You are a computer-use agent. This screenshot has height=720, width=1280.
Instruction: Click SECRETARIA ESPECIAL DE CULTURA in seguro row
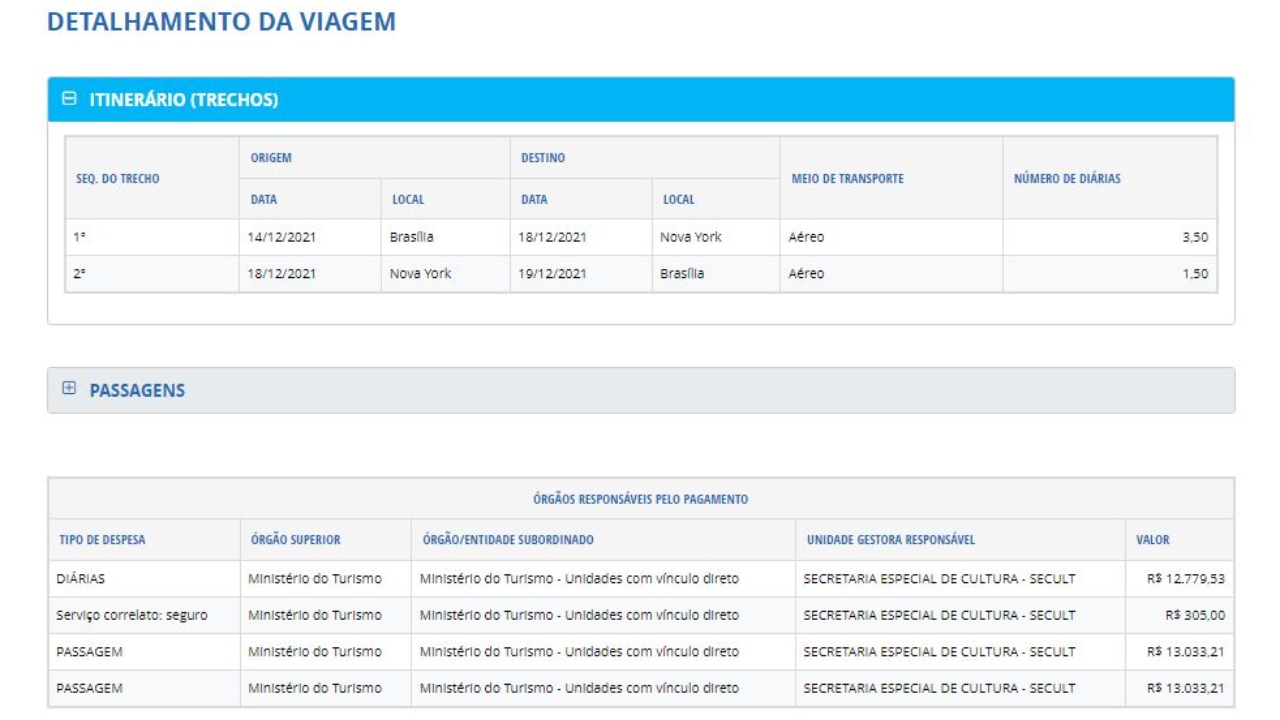coord(939,615)
